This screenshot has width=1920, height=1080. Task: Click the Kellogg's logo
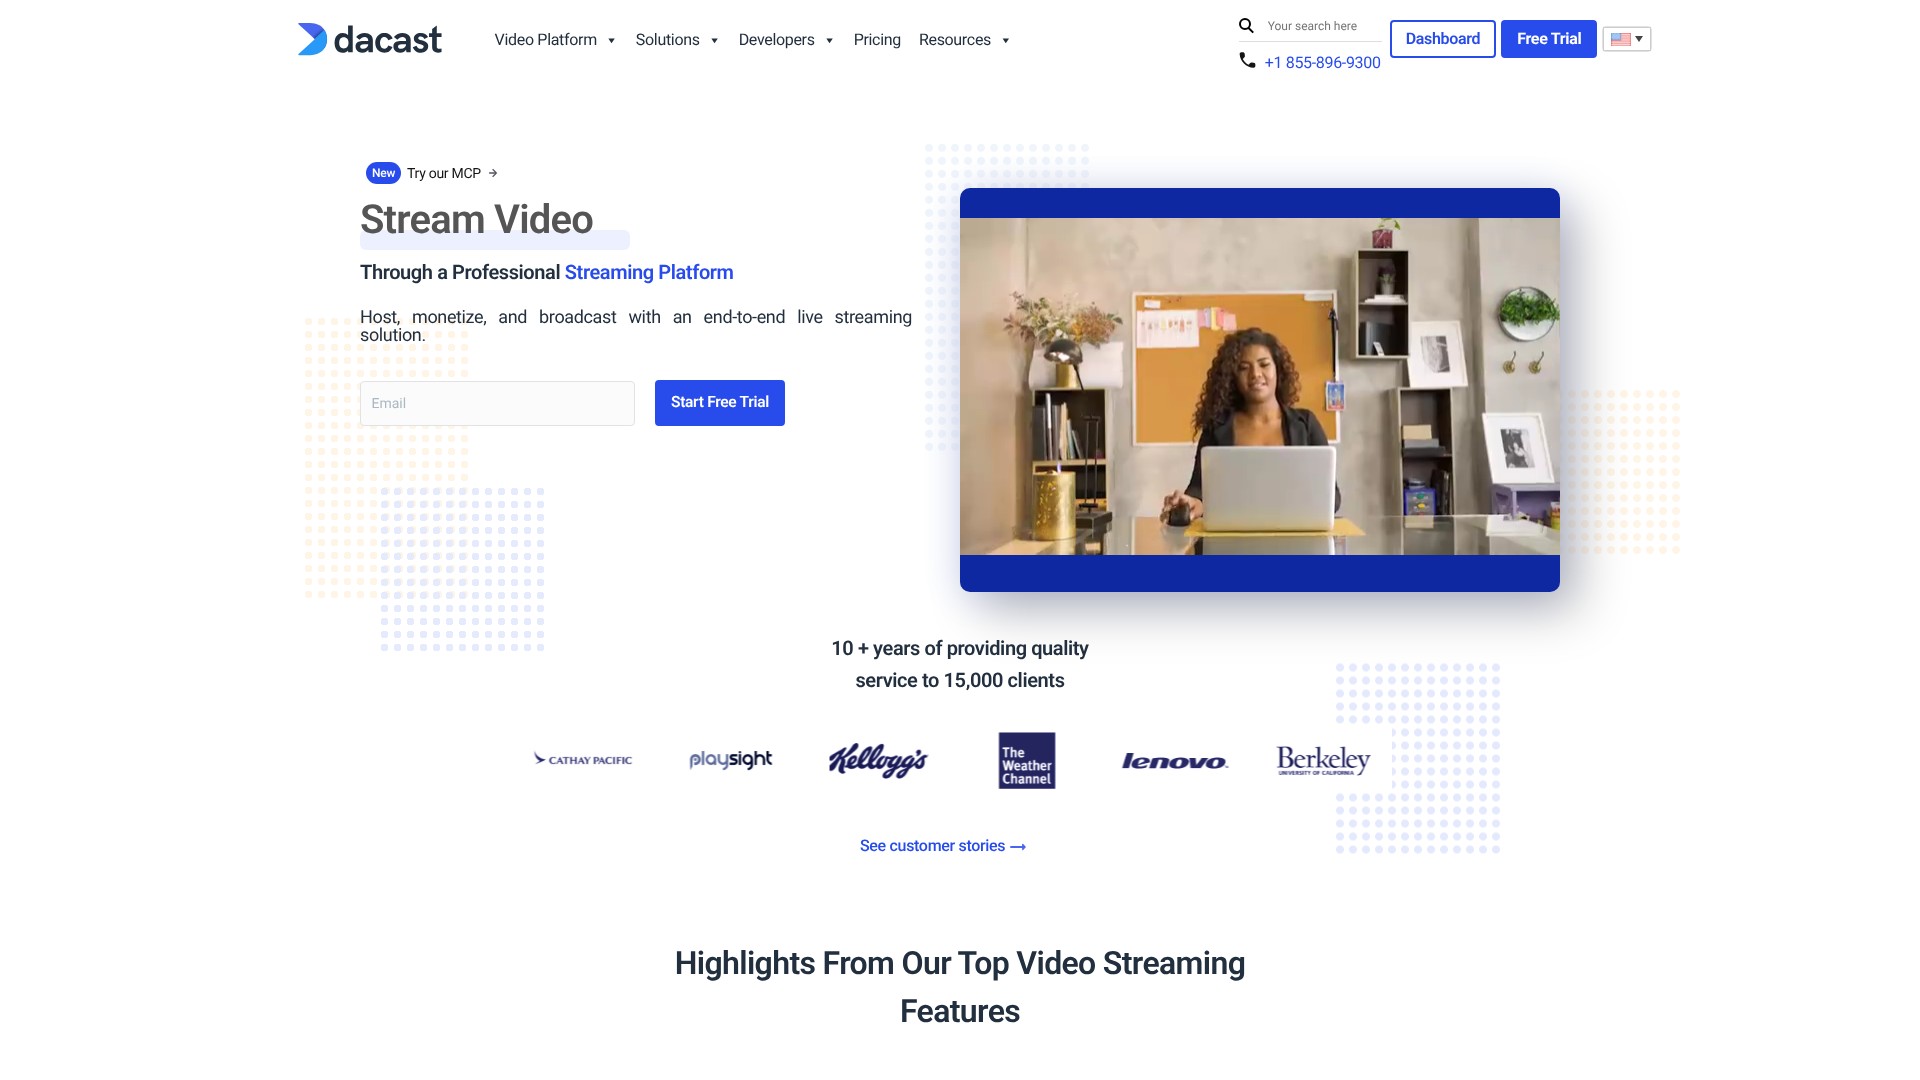(x=878, y=761)
